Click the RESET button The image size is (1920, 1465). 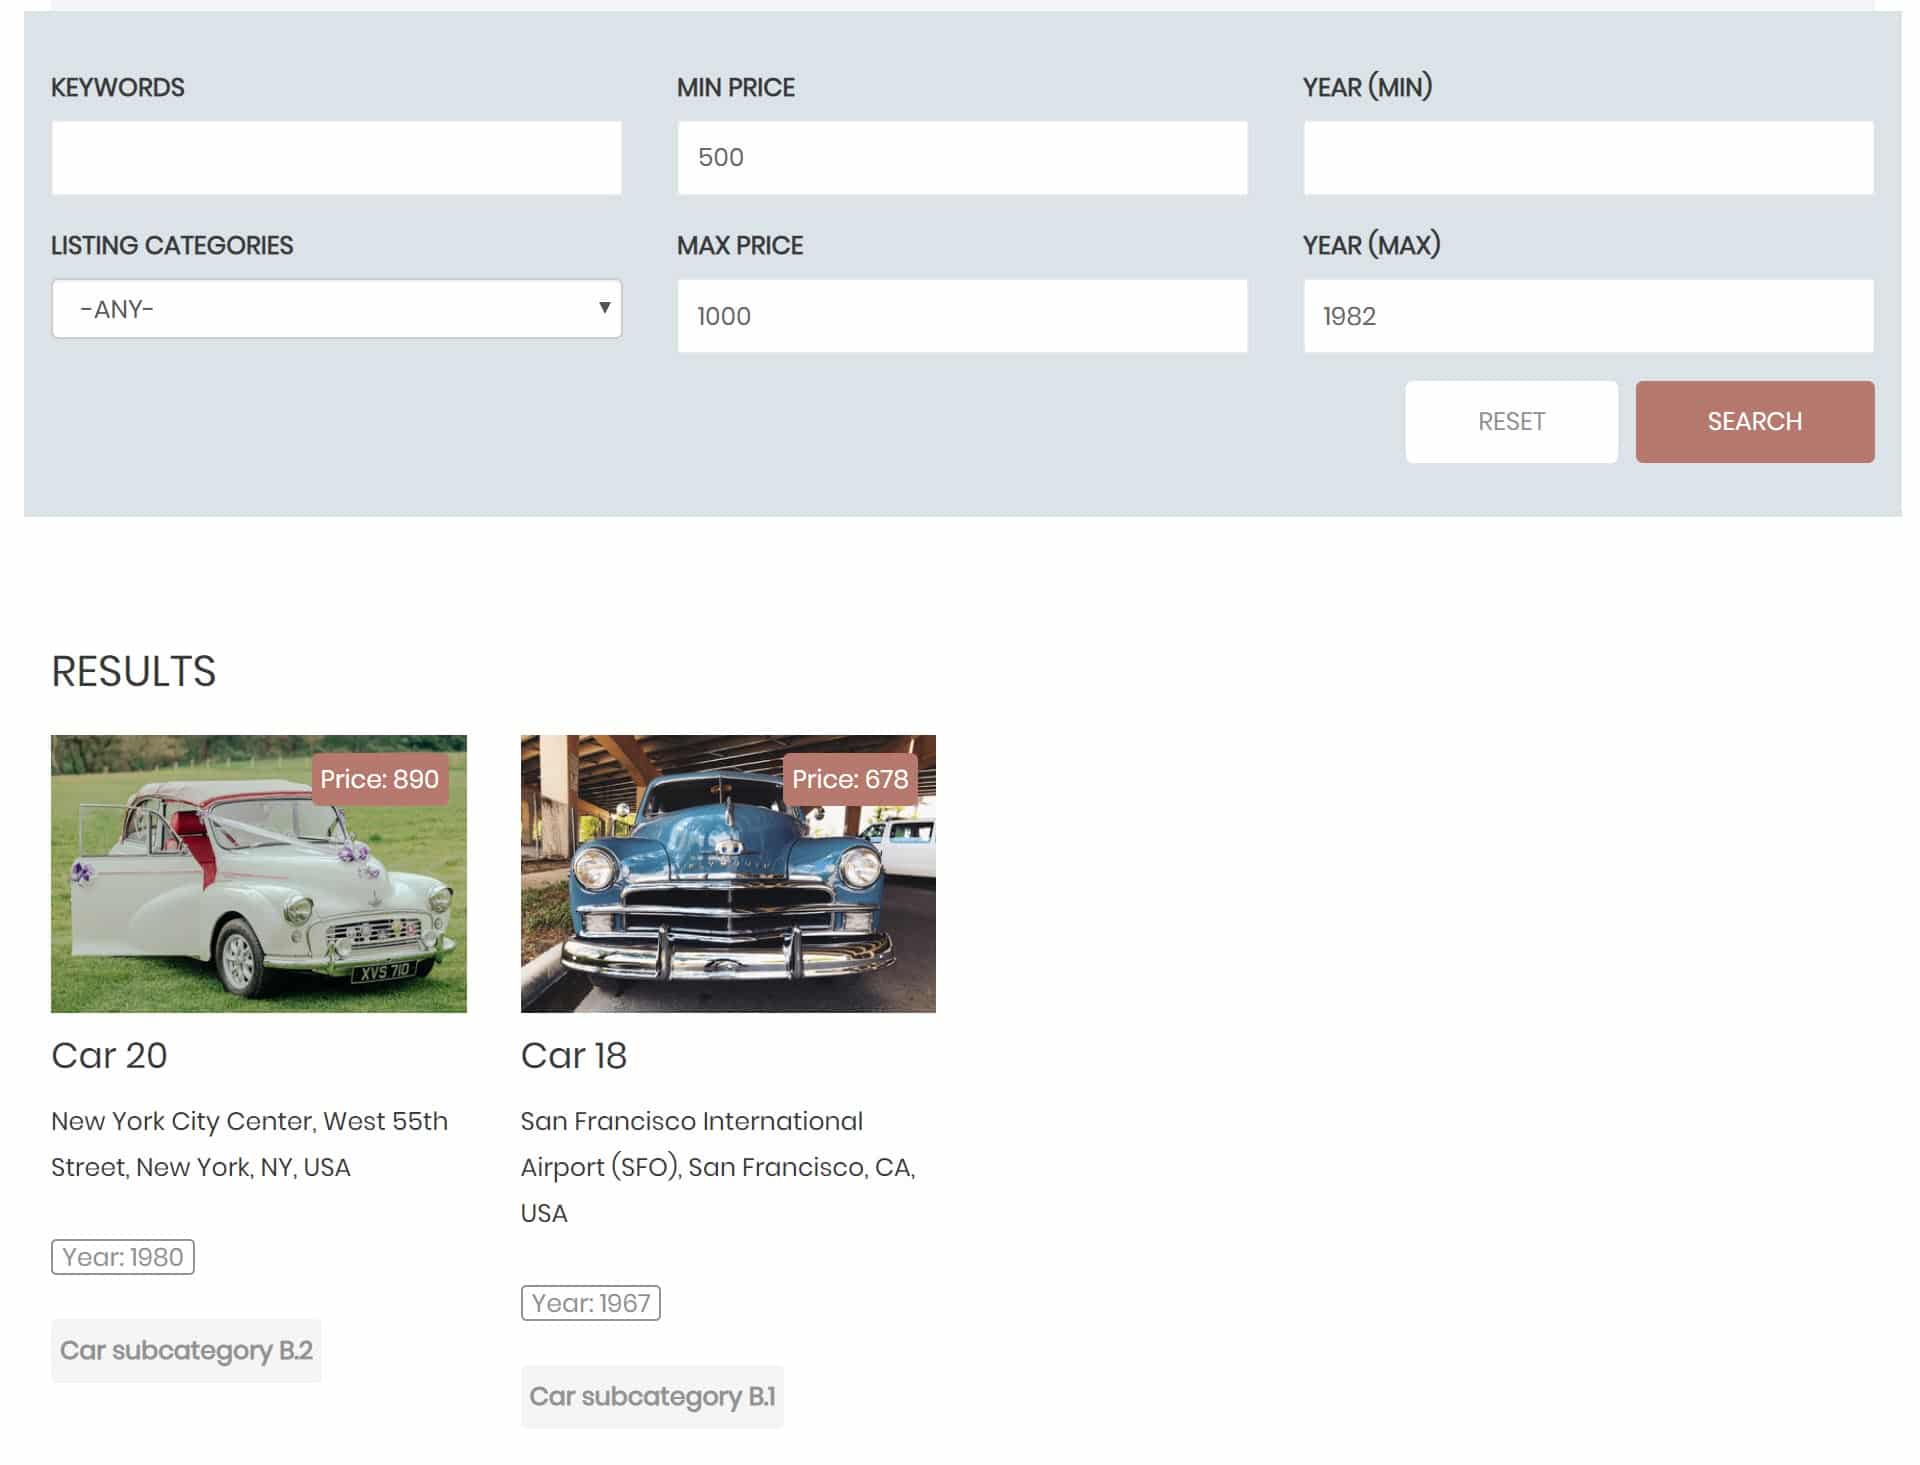pos(1511,422)
